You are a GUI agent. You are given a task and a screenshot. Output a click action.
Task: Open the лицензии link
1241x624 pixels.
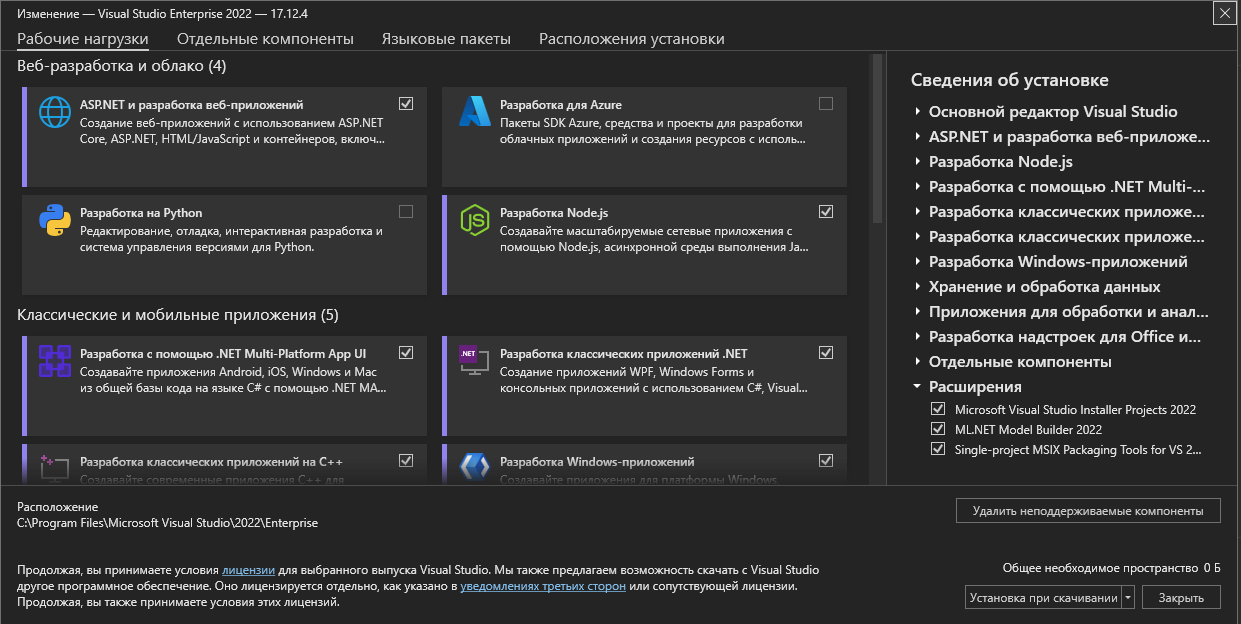click(x=241, y=570)
